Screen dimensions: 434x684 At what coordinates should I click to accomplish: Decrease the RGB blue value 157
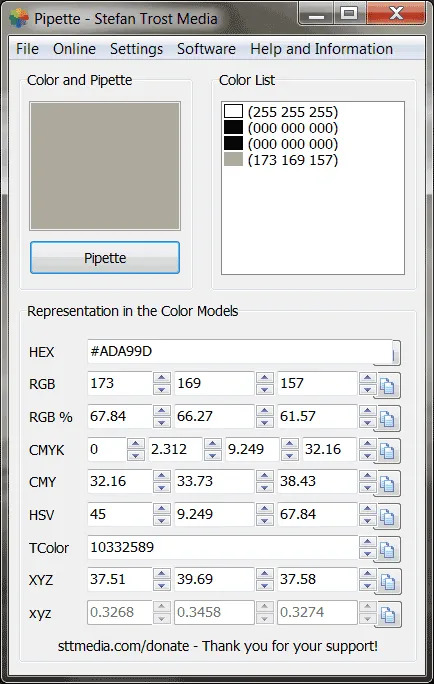tap(368, 389)
